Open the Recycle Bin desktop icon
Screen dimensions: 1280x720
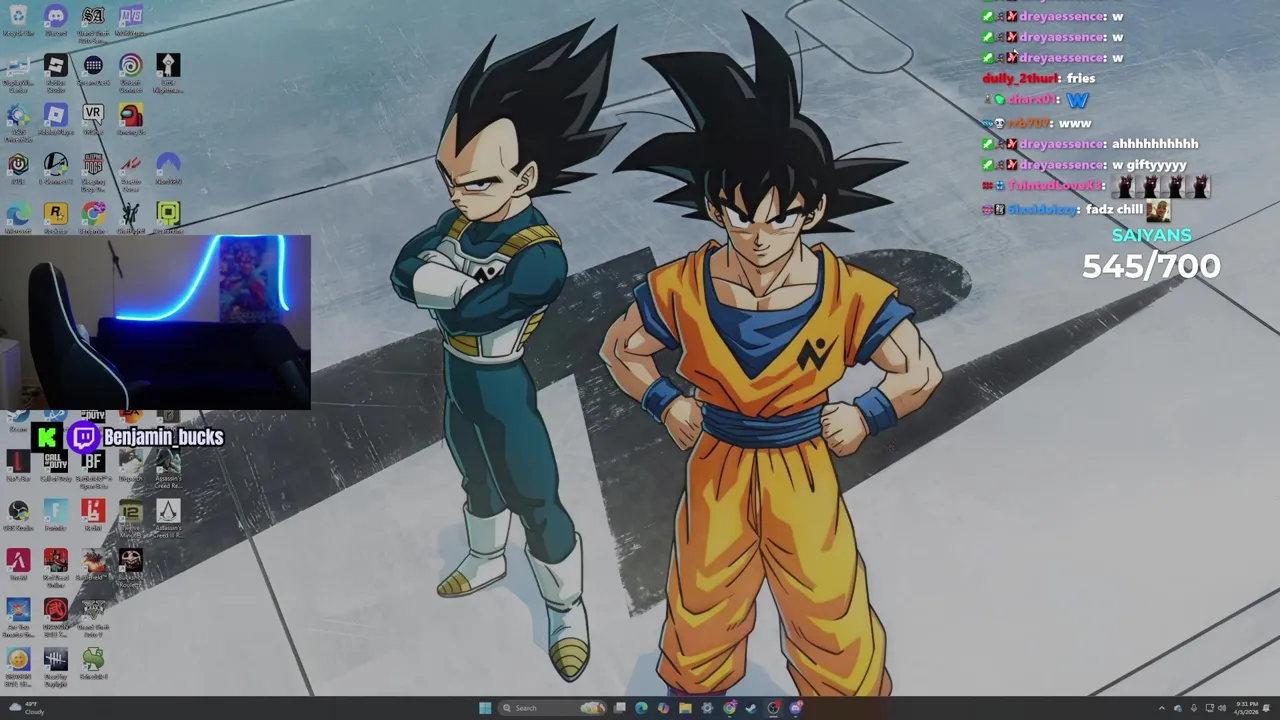[18, 21]
